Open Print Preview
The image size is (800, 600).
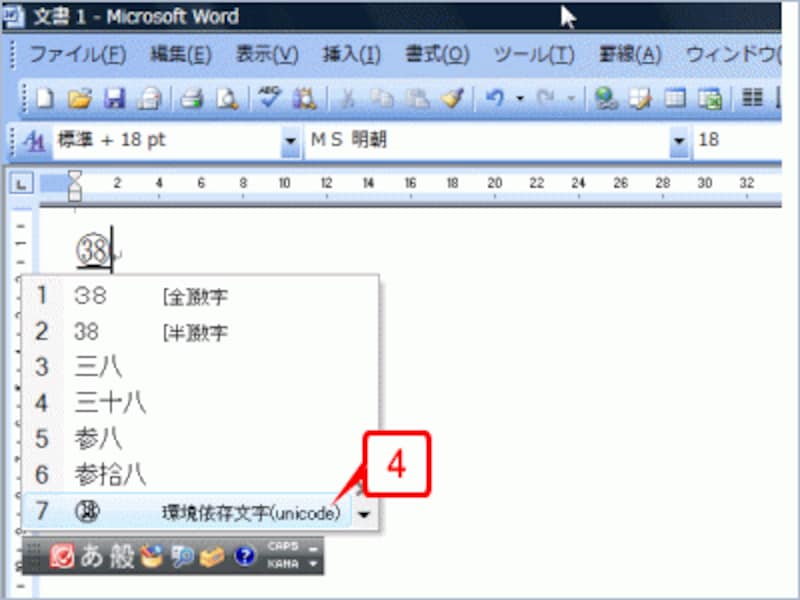click(227, 98)
